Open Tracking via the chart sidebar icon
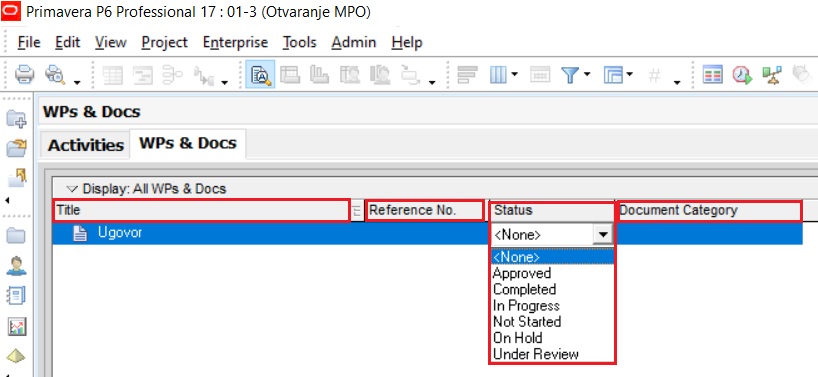 [x=16, y=327]
